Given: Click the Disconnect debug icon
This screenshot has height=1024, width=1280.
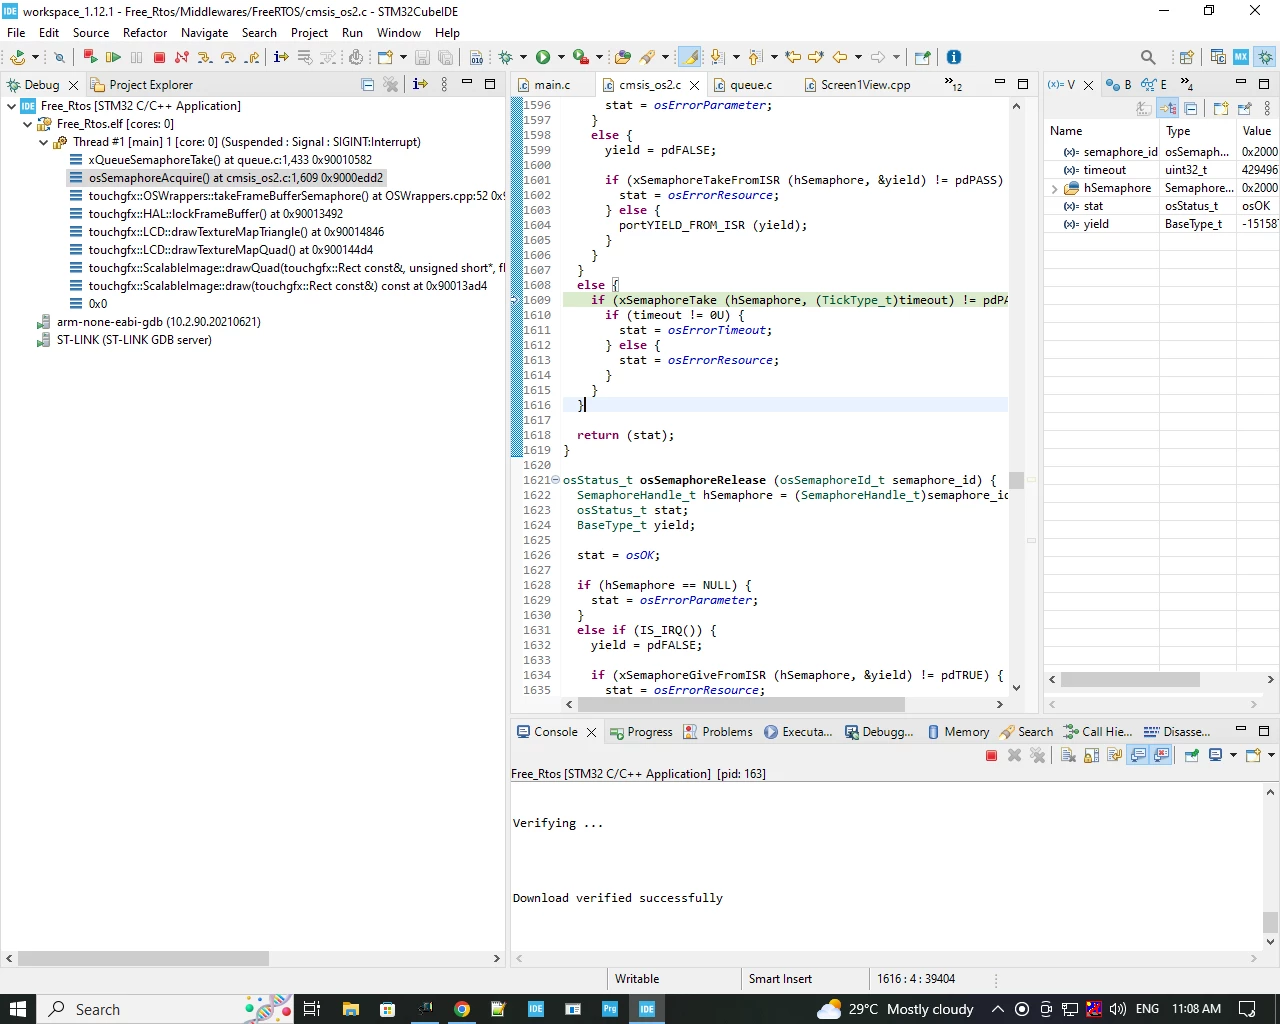Looking at the screenshot, I should click(182, 57).
